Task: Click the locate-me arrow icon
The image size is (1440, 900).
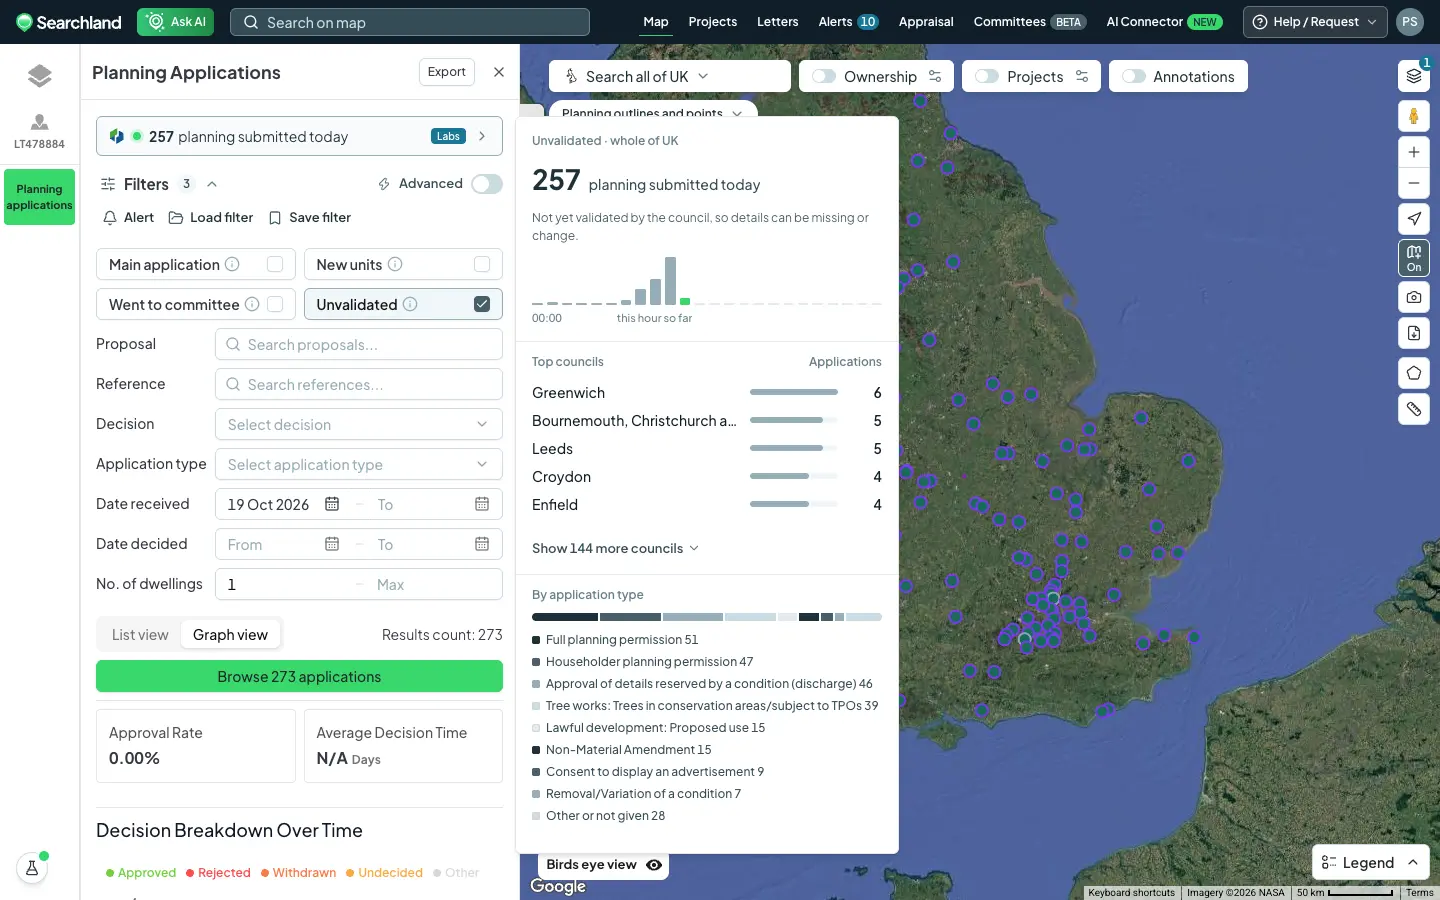Action: tap(1413, 219)
